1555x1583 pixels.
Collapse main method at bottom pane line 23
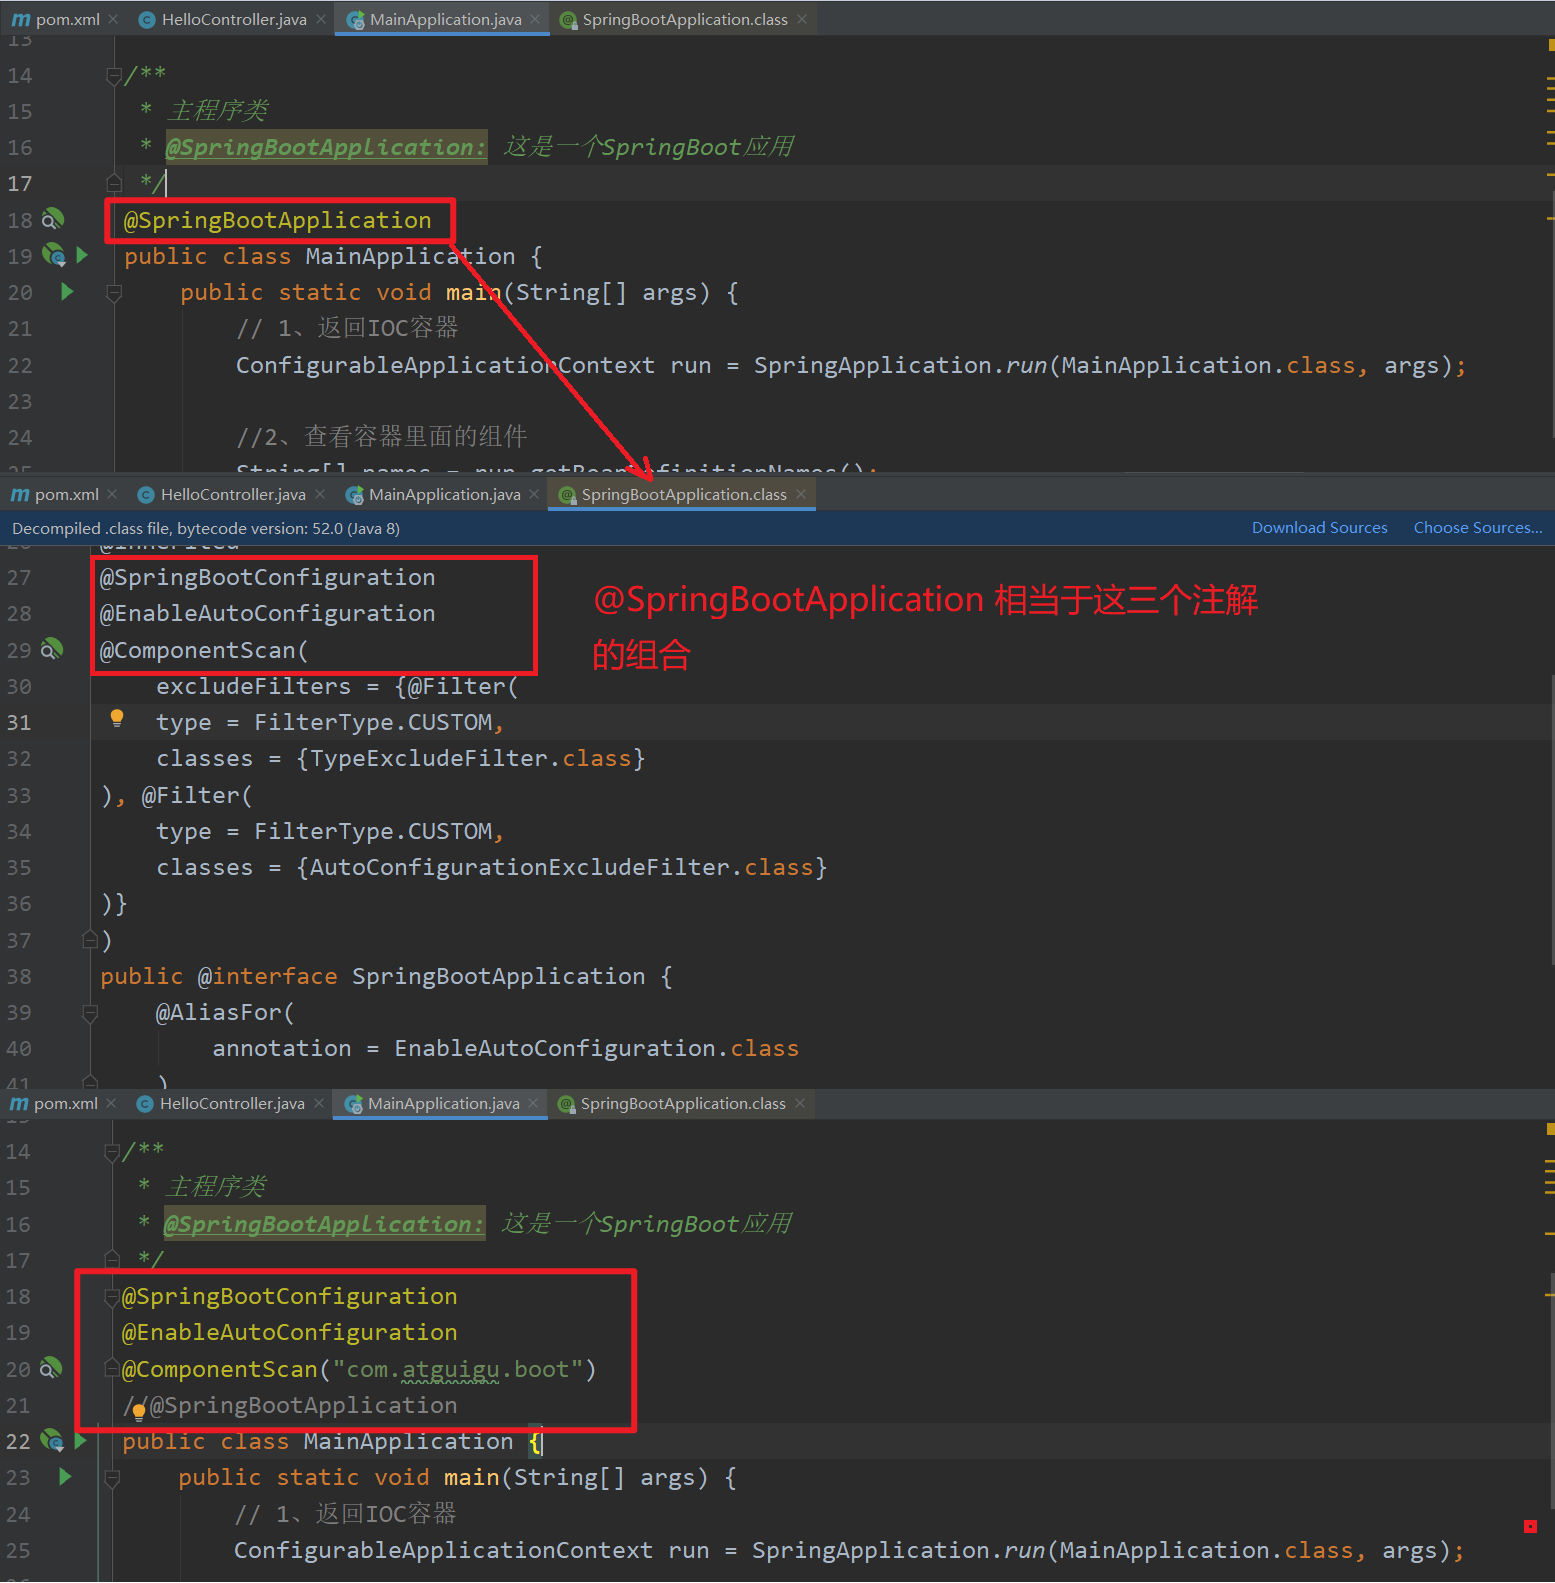(112, 1478)
